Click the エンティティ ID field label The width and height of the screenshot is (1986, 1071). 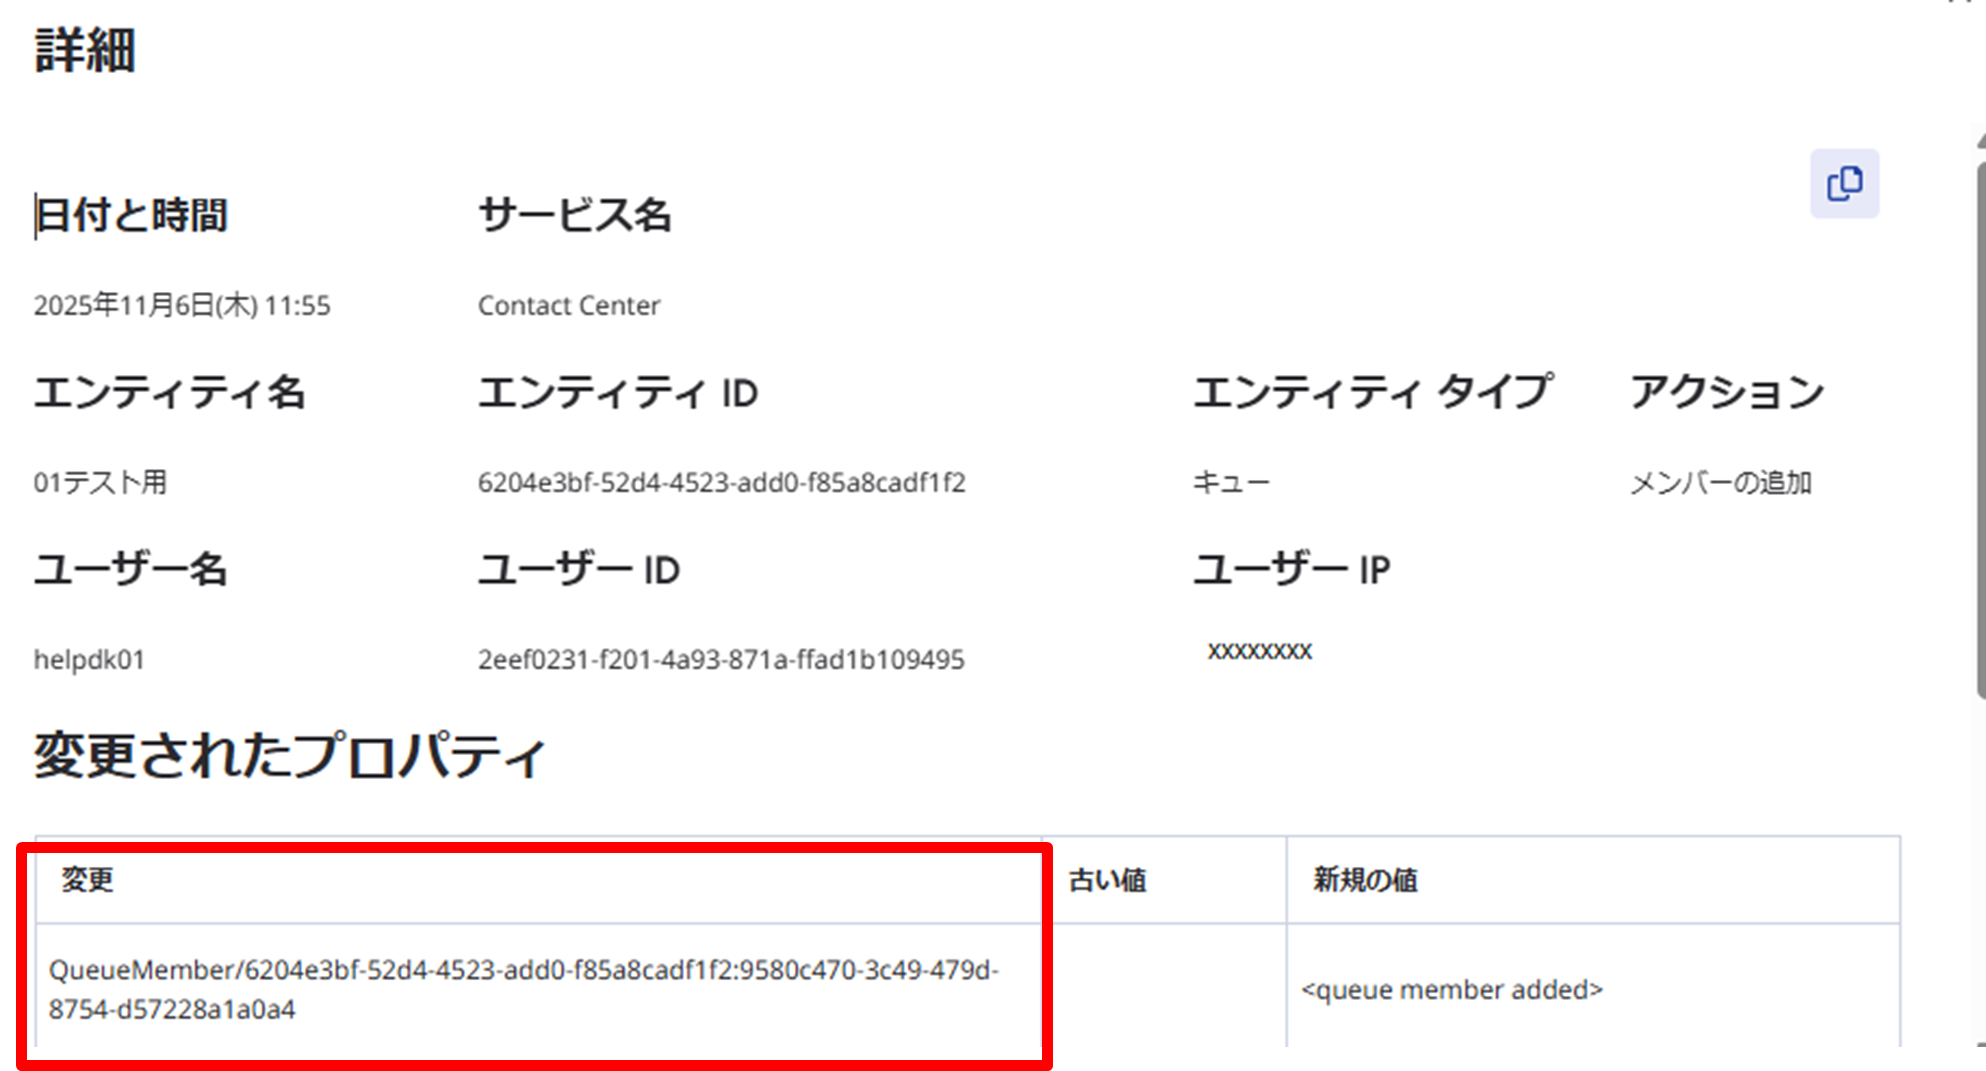[618, 393]
